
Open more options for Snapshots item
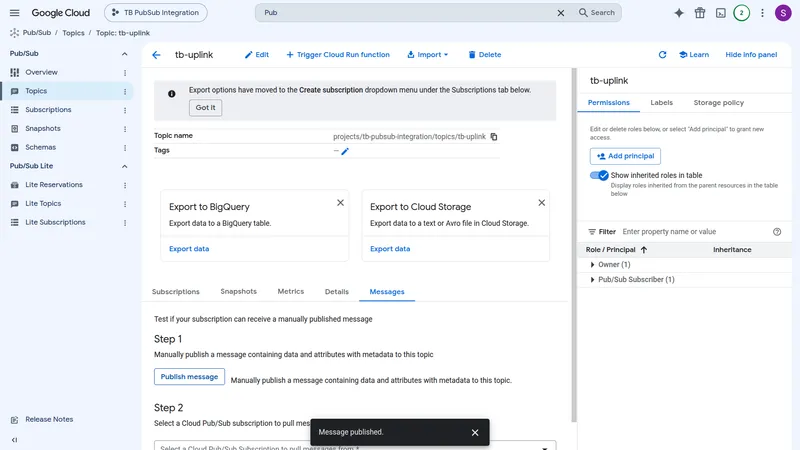pos(125,129)
